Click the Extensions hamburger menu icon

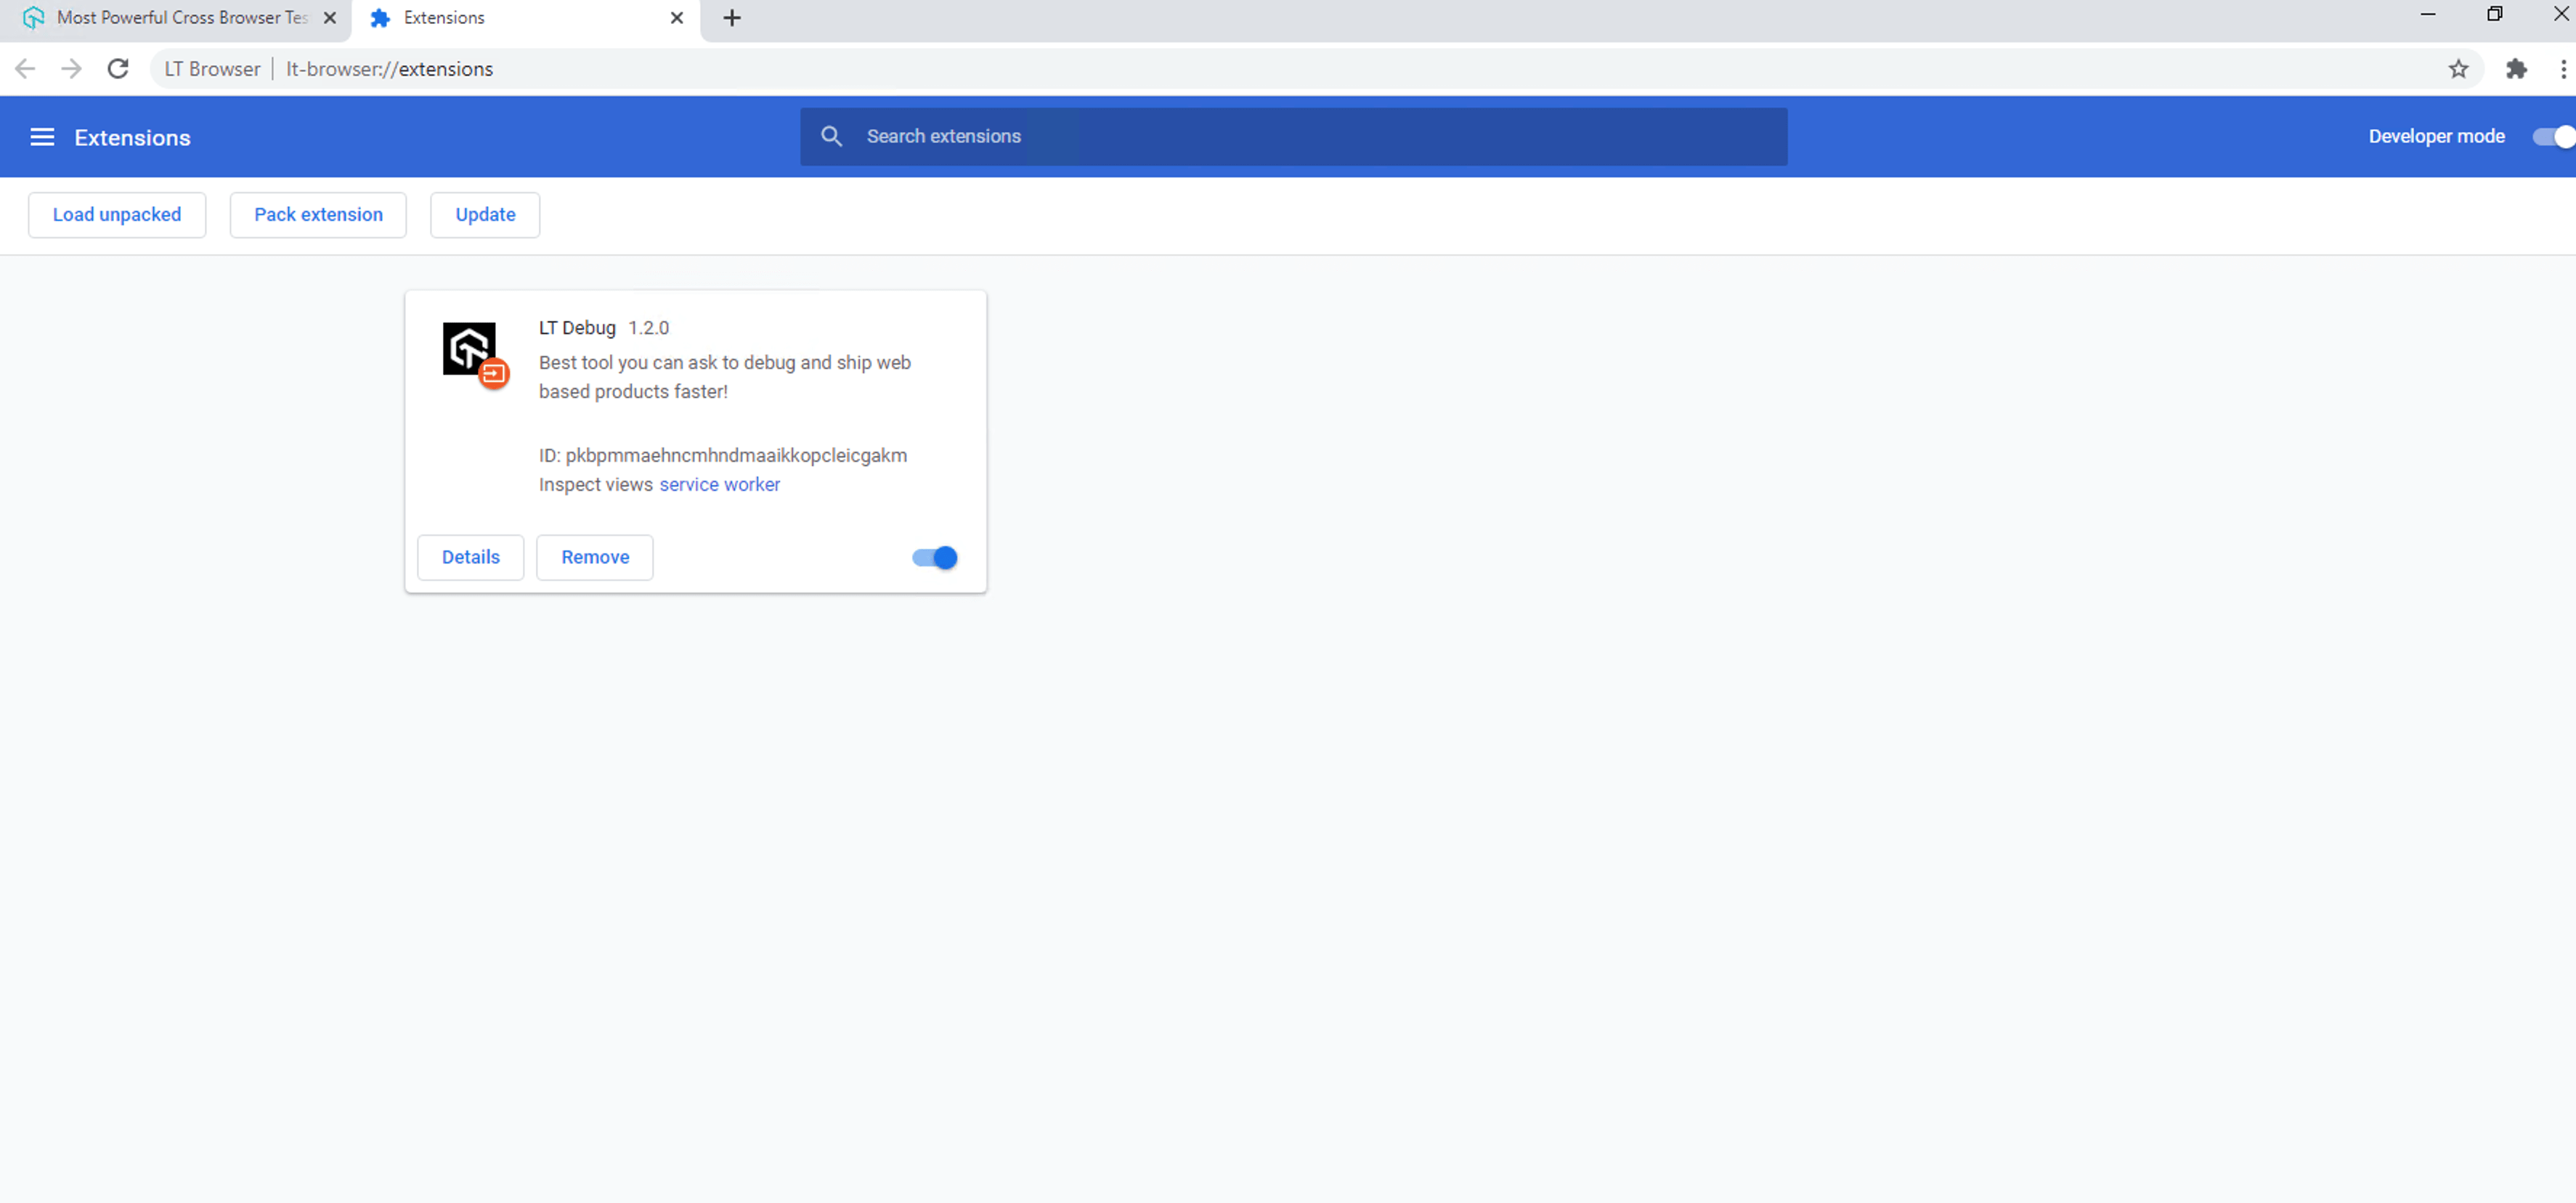(x=41, y=136)
